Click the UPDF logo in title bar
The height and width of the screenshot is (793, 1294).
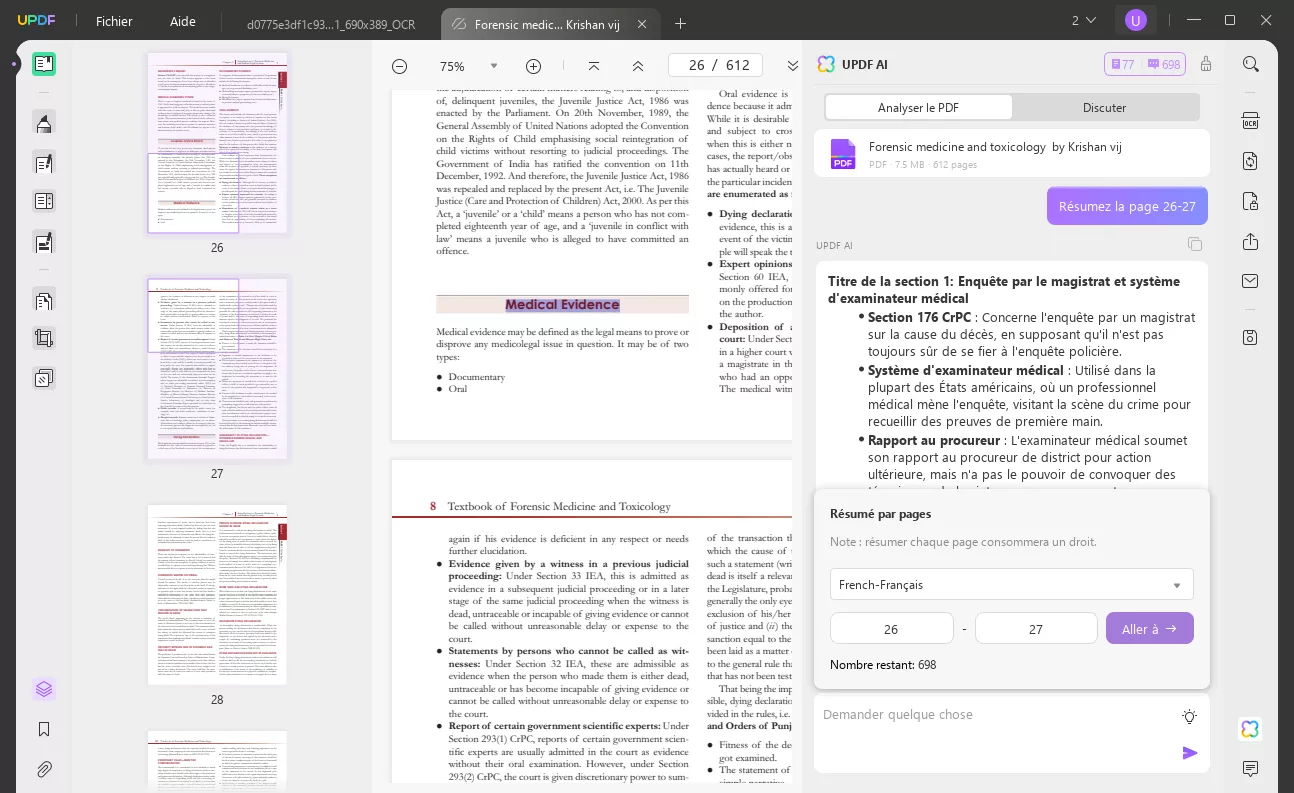(35, 21)
